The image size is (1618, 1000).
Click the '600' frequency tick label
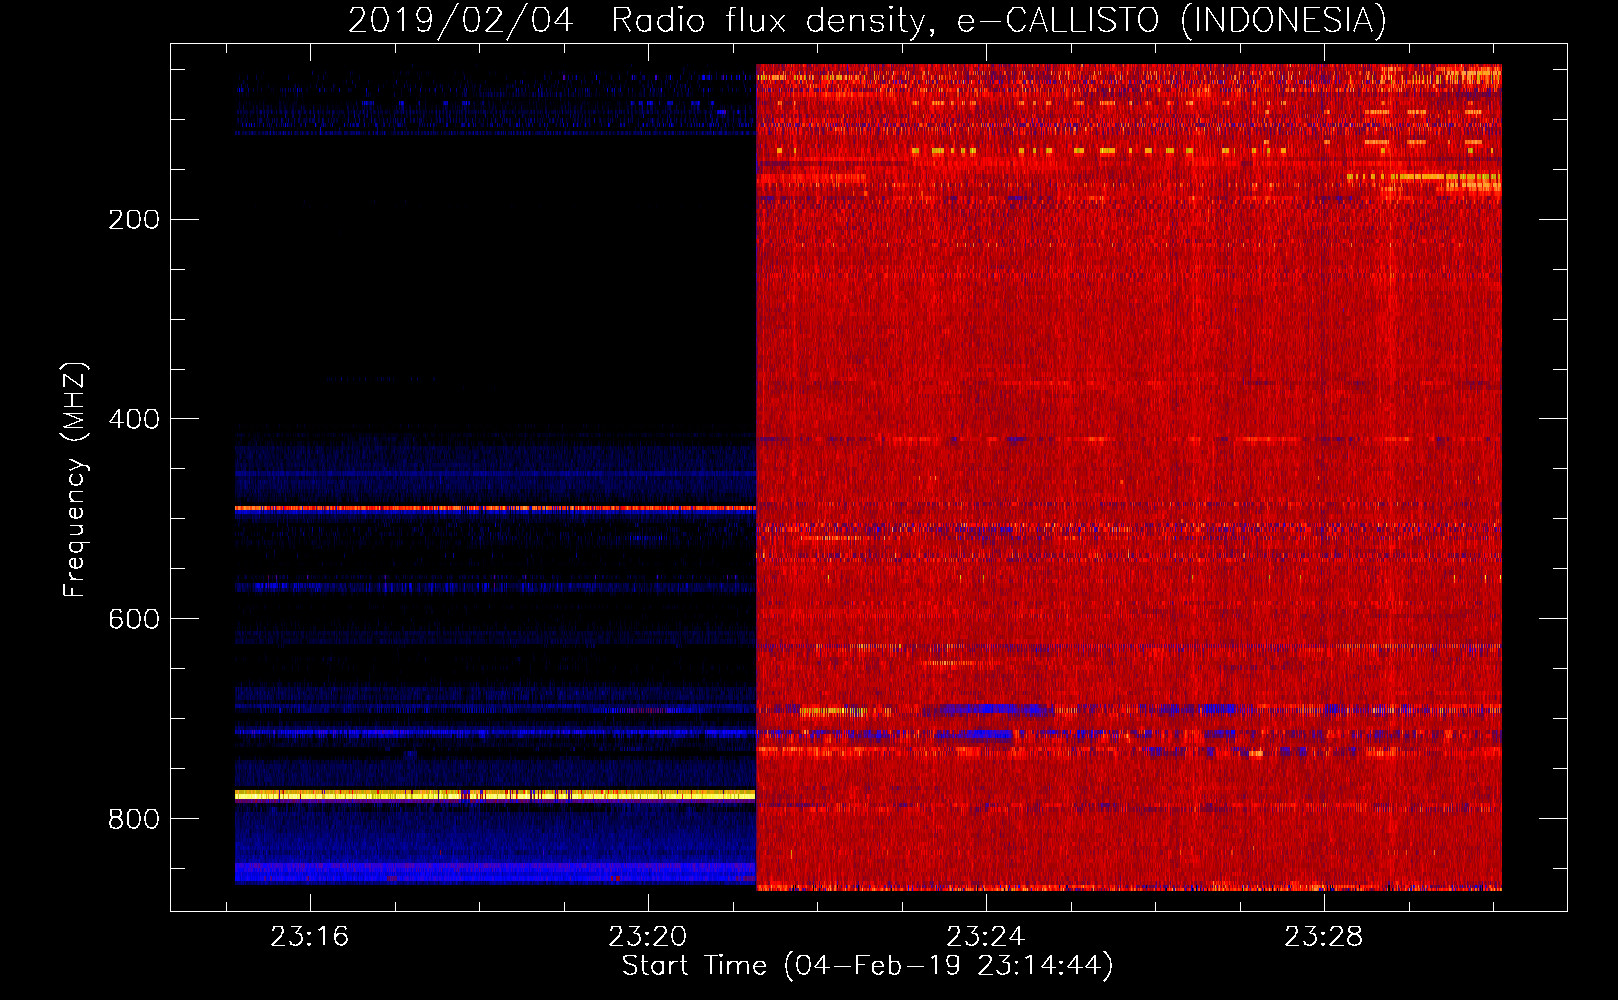tap(134, 619)
